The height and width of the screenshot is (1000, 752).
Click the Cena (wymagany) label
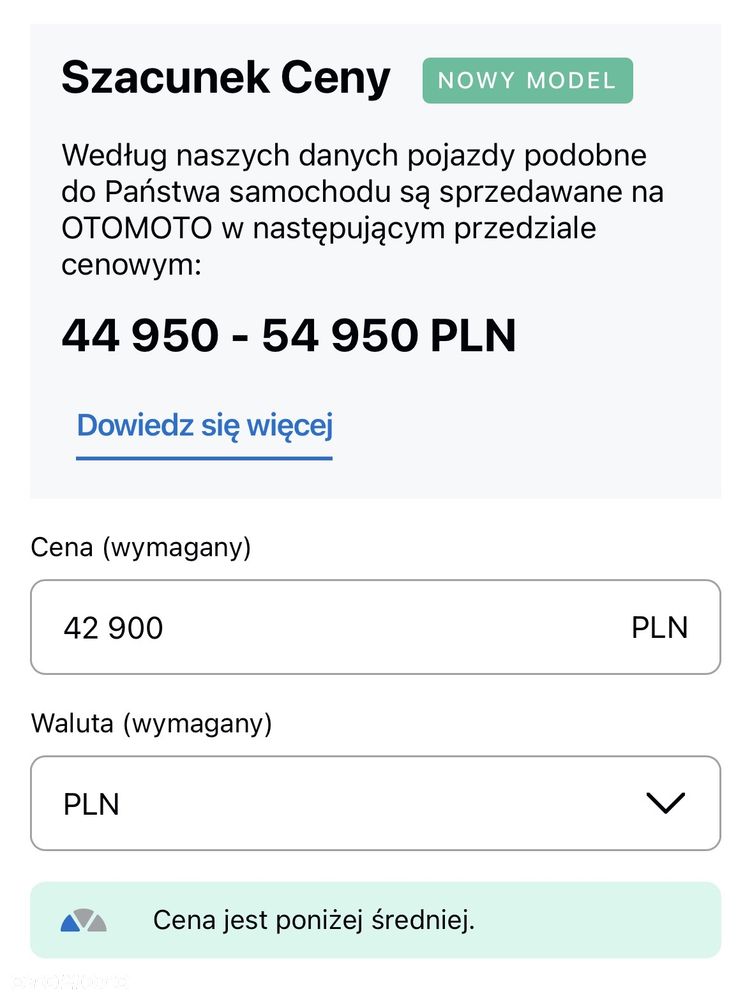pyautogui.click(x=141, y=548)
